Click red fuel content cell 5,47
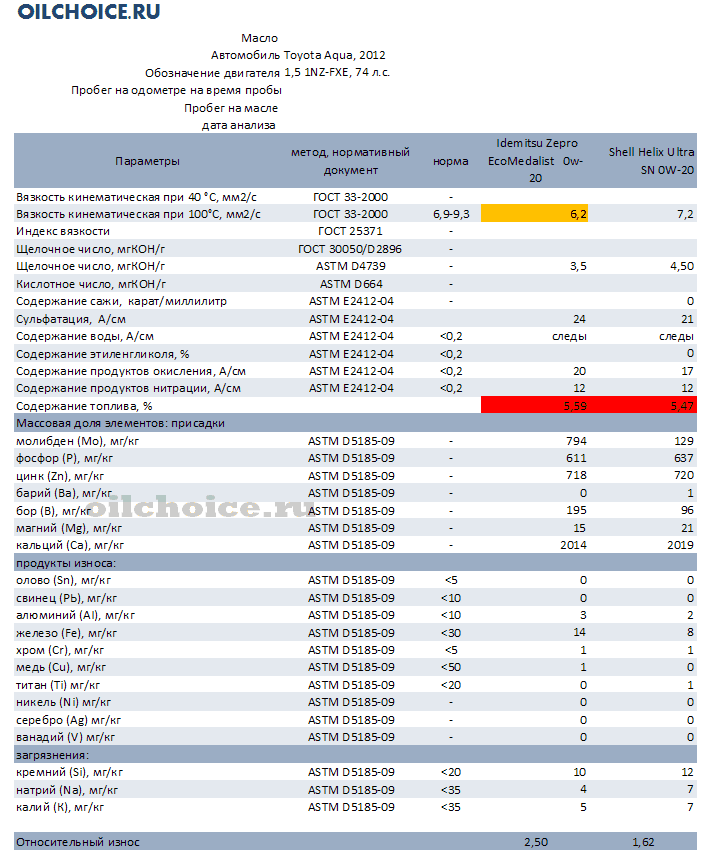Screen dimensions: 710x859 point(642,406)
